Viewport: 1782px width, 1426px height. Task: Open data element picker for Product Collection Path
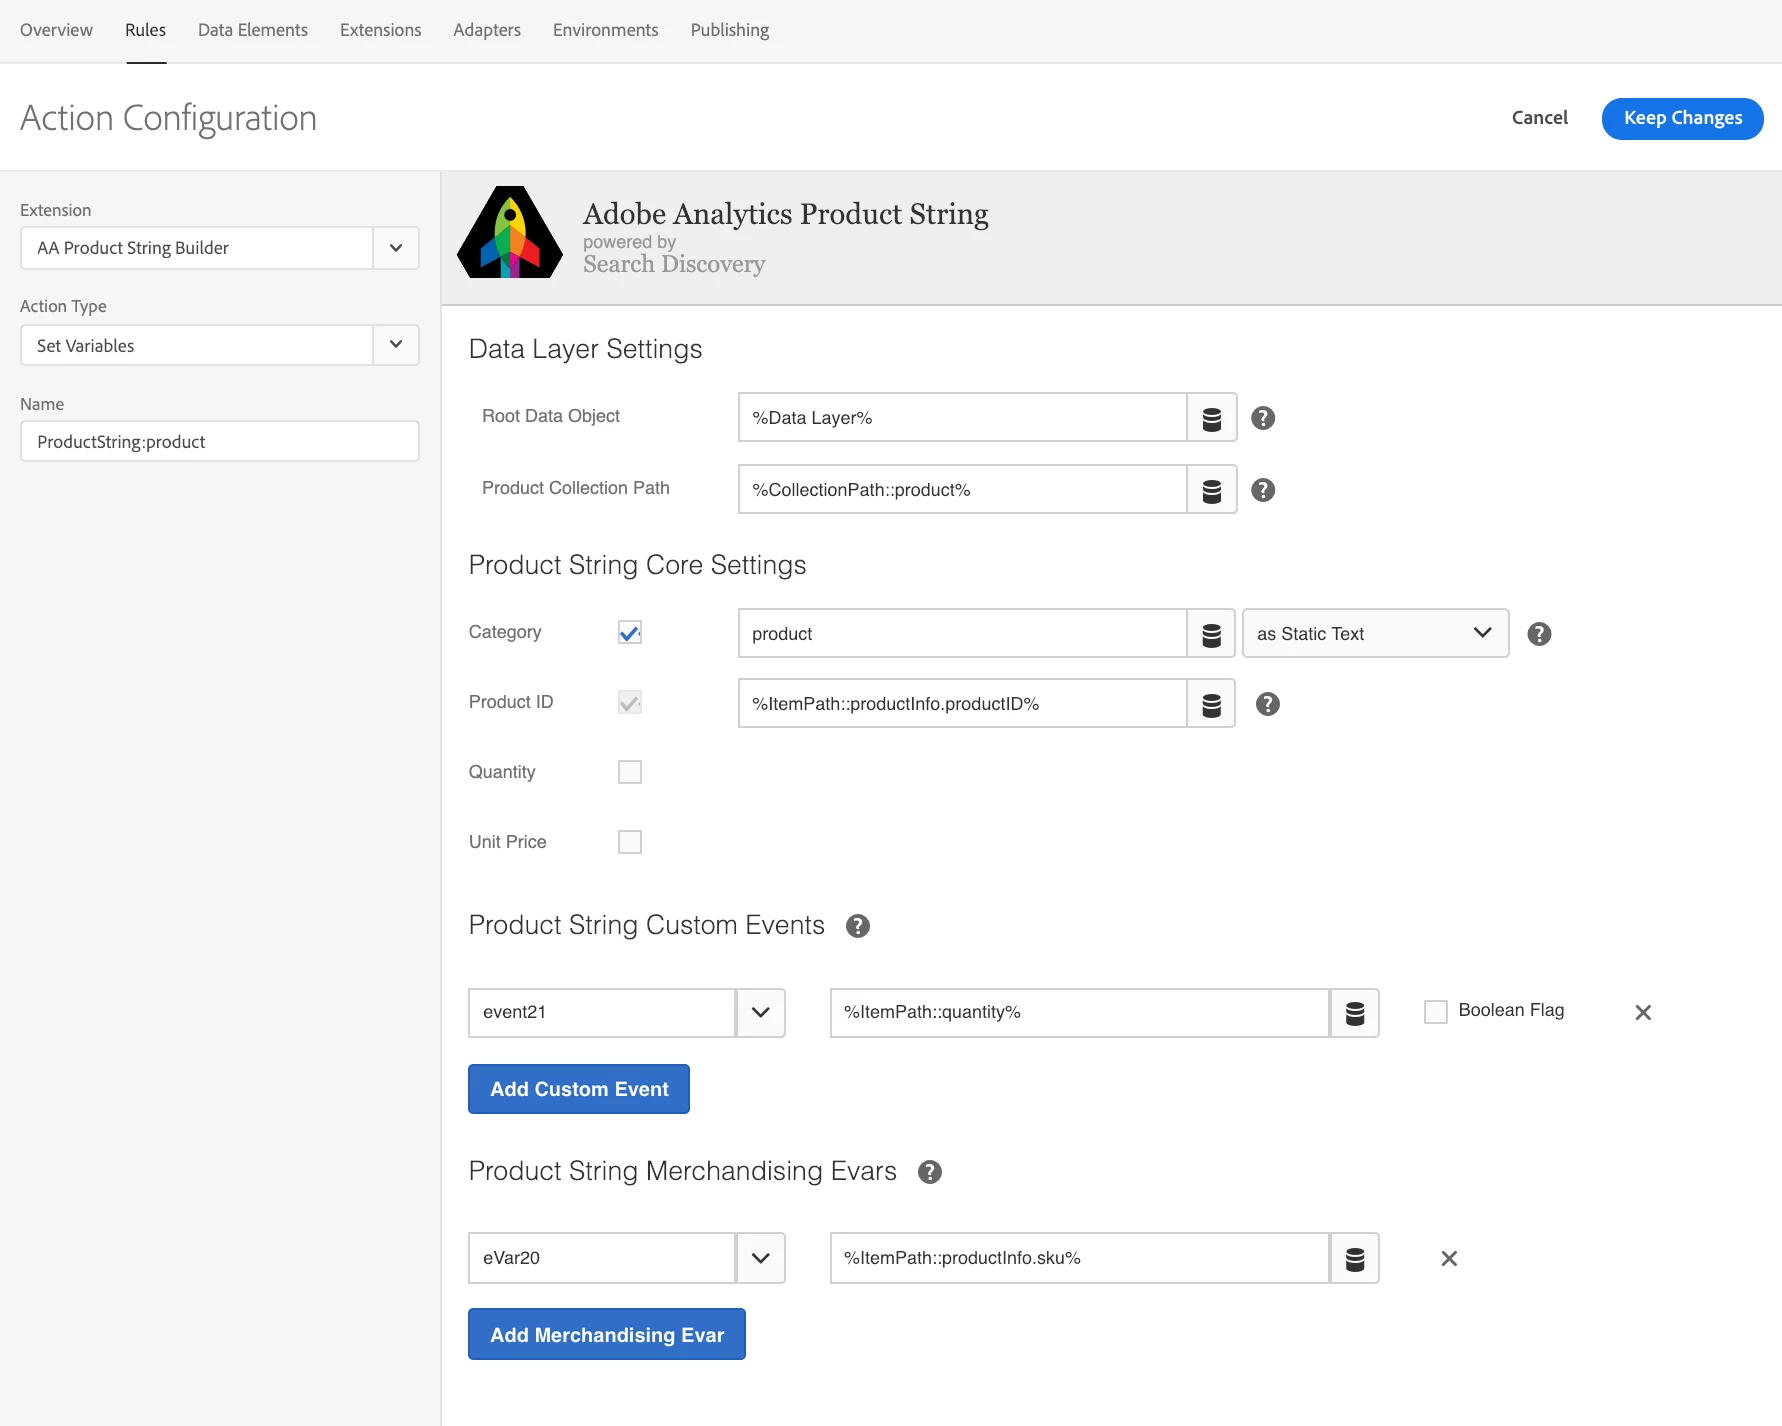[1212, 490]
